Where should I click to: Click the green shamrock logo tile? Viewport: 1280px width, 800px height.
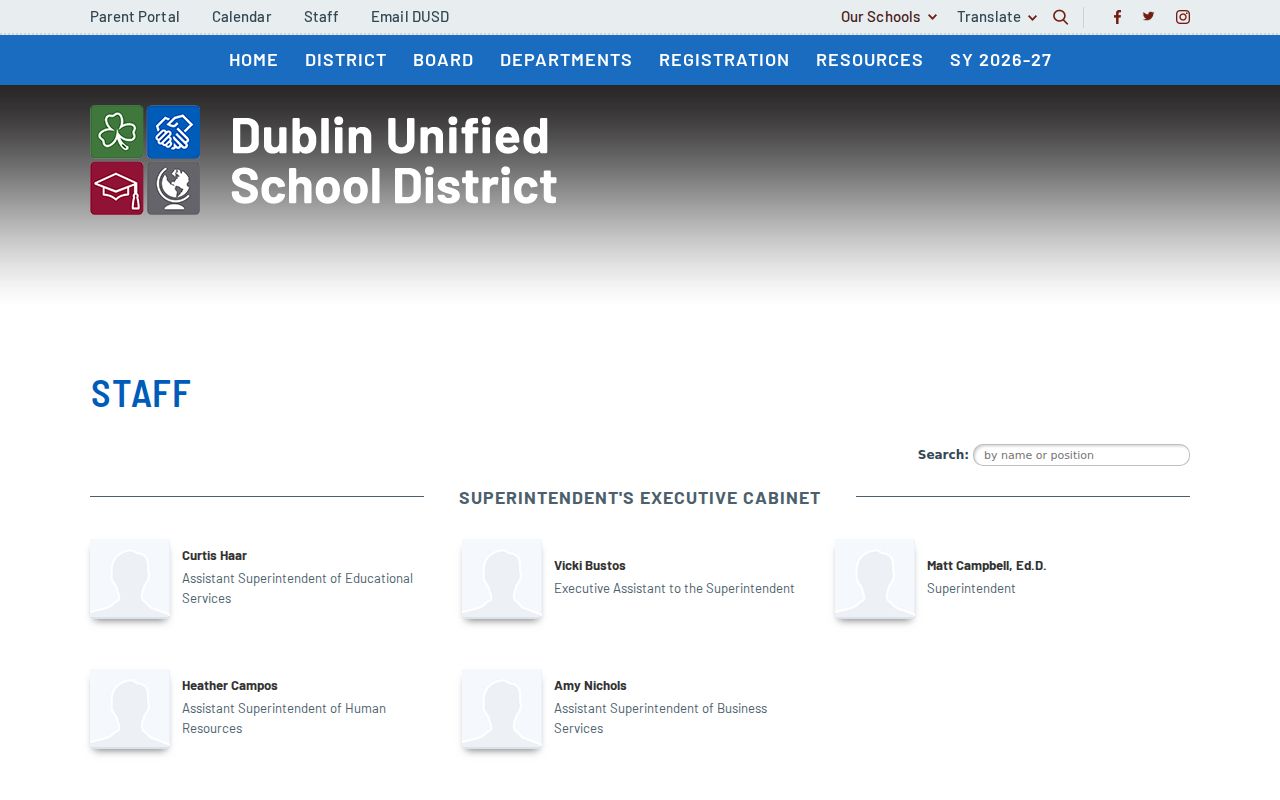tap(117, 132)
